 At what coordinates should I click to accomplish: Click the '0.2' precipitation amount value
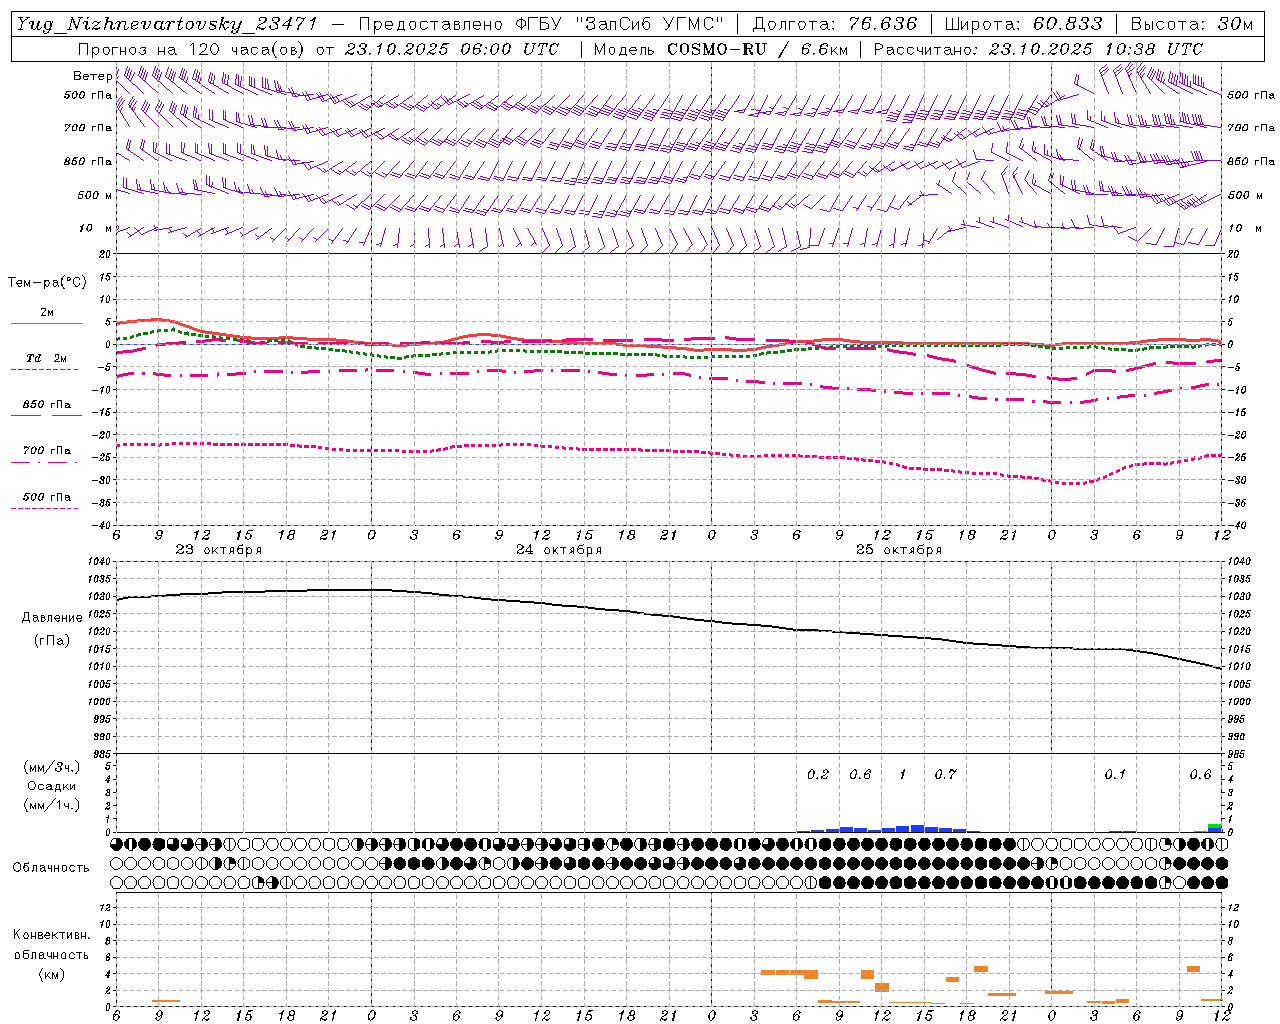[x=818, y=775]
